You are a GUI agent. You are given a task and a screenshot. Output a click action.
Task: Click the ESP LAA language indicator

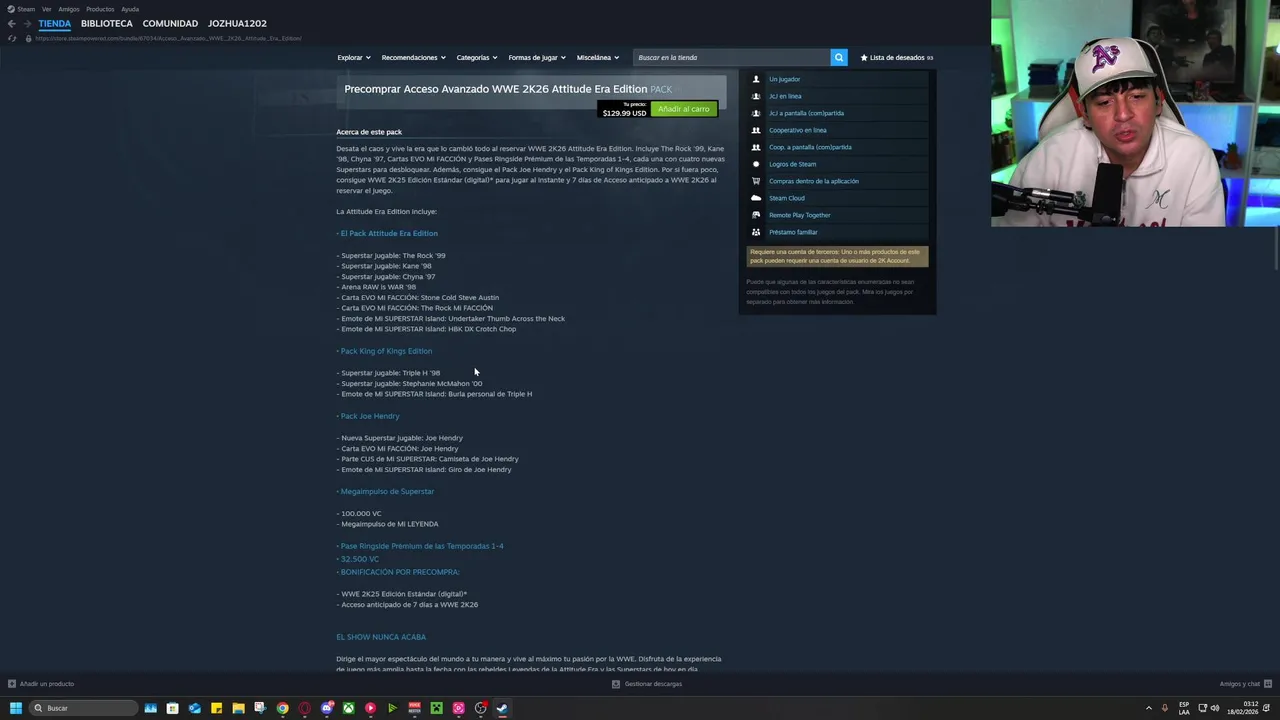[x=1184, y=708]
